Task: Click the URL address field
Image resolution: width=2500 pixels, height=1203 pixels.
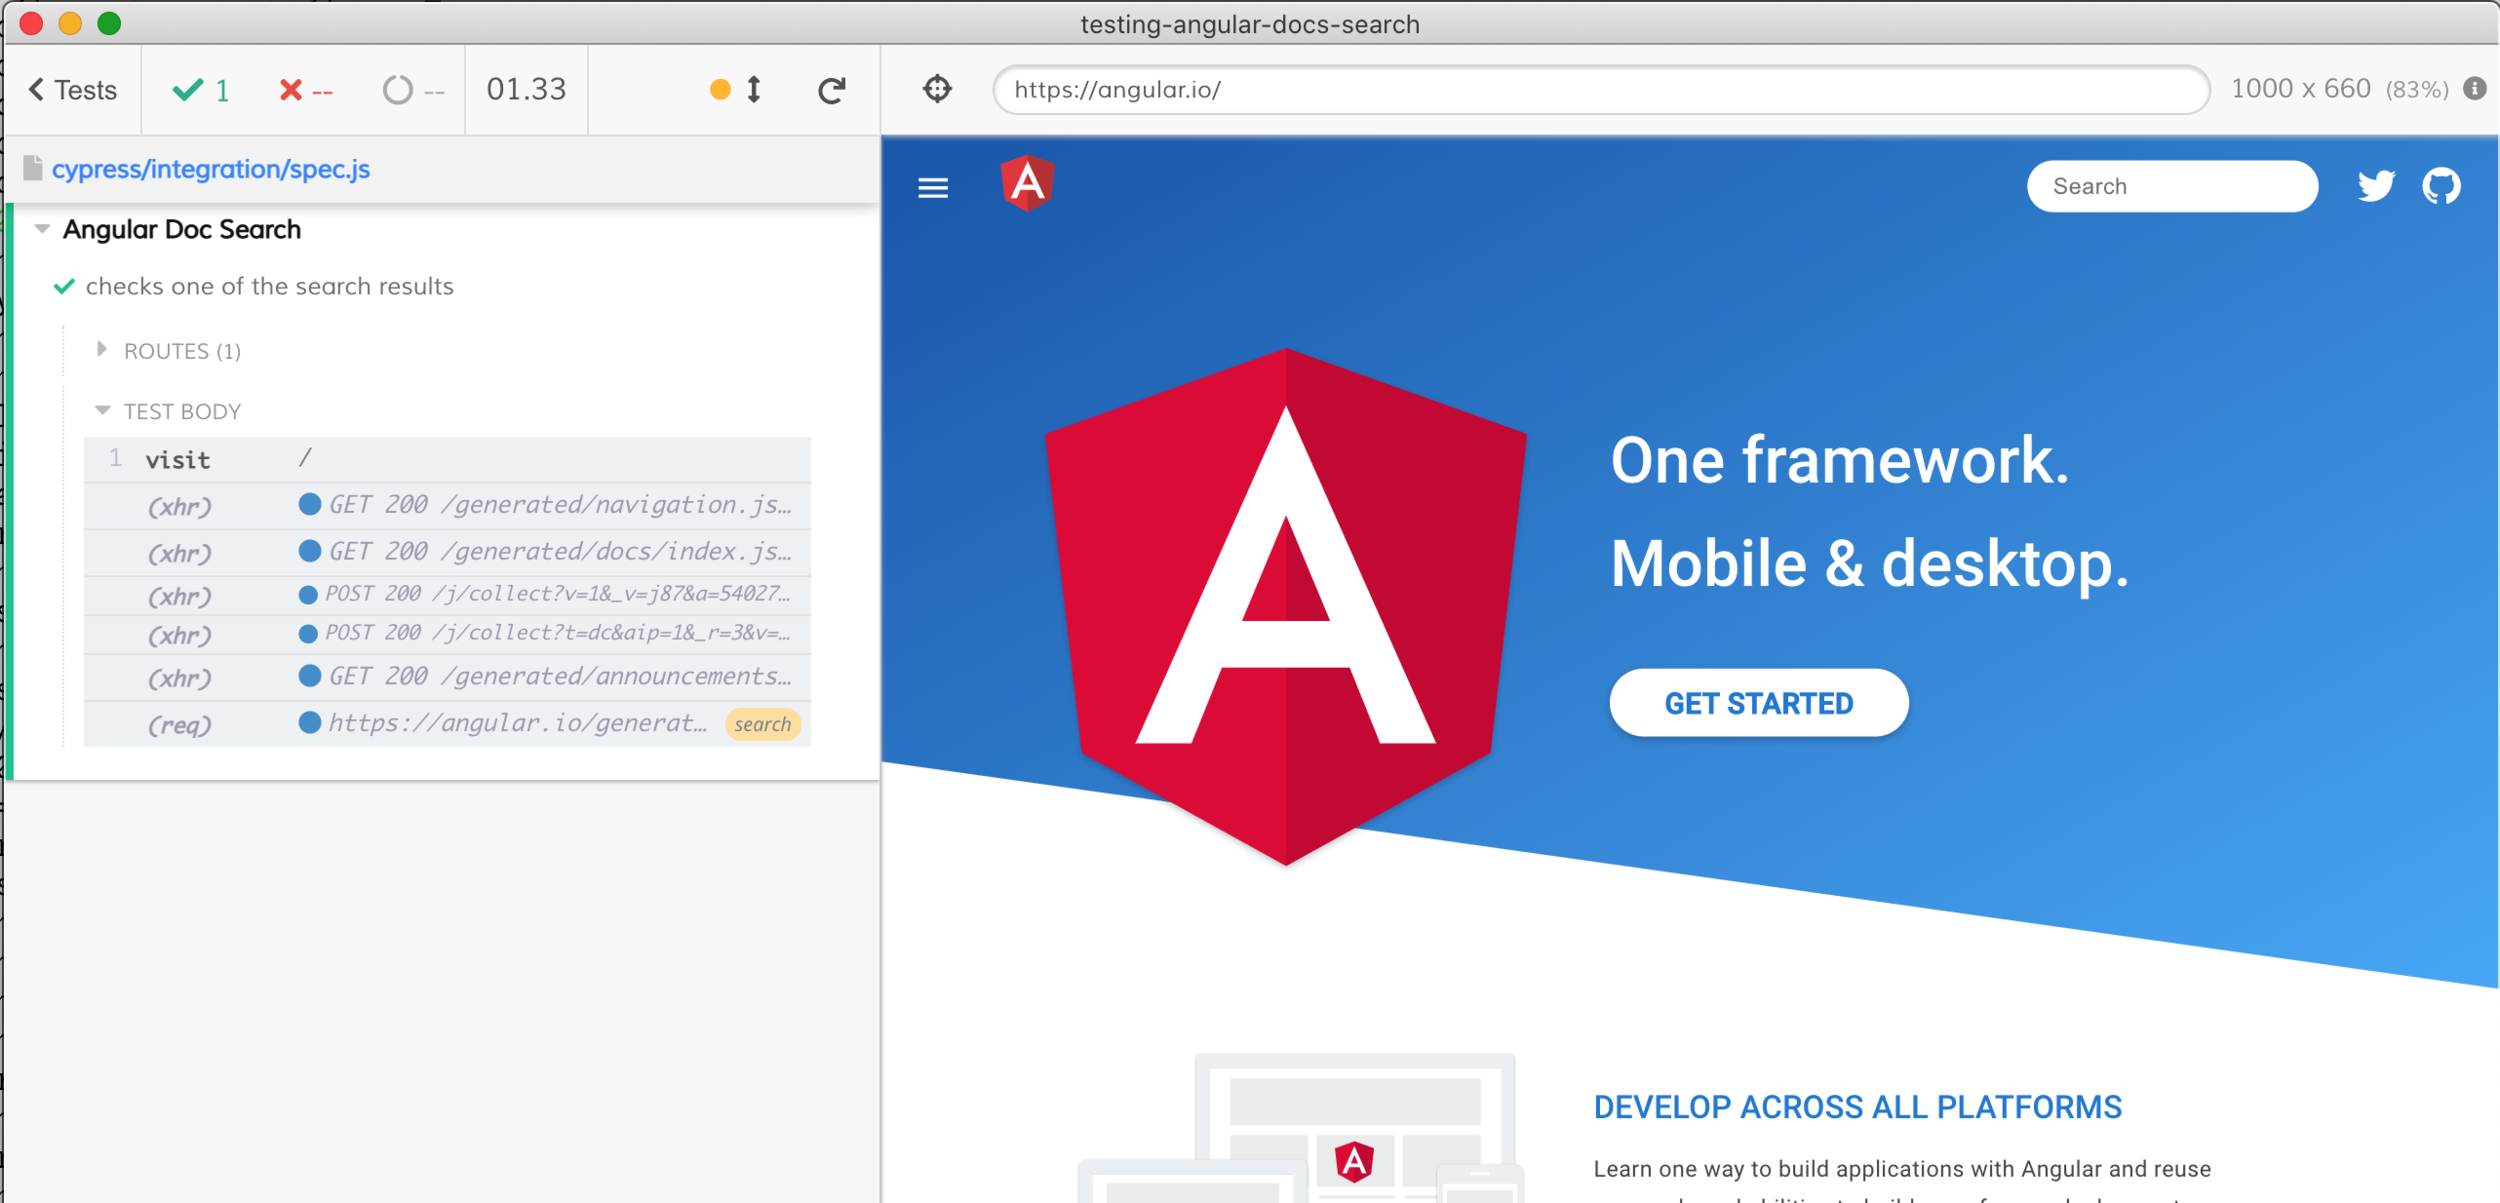Action: [x=1600, y=90]
